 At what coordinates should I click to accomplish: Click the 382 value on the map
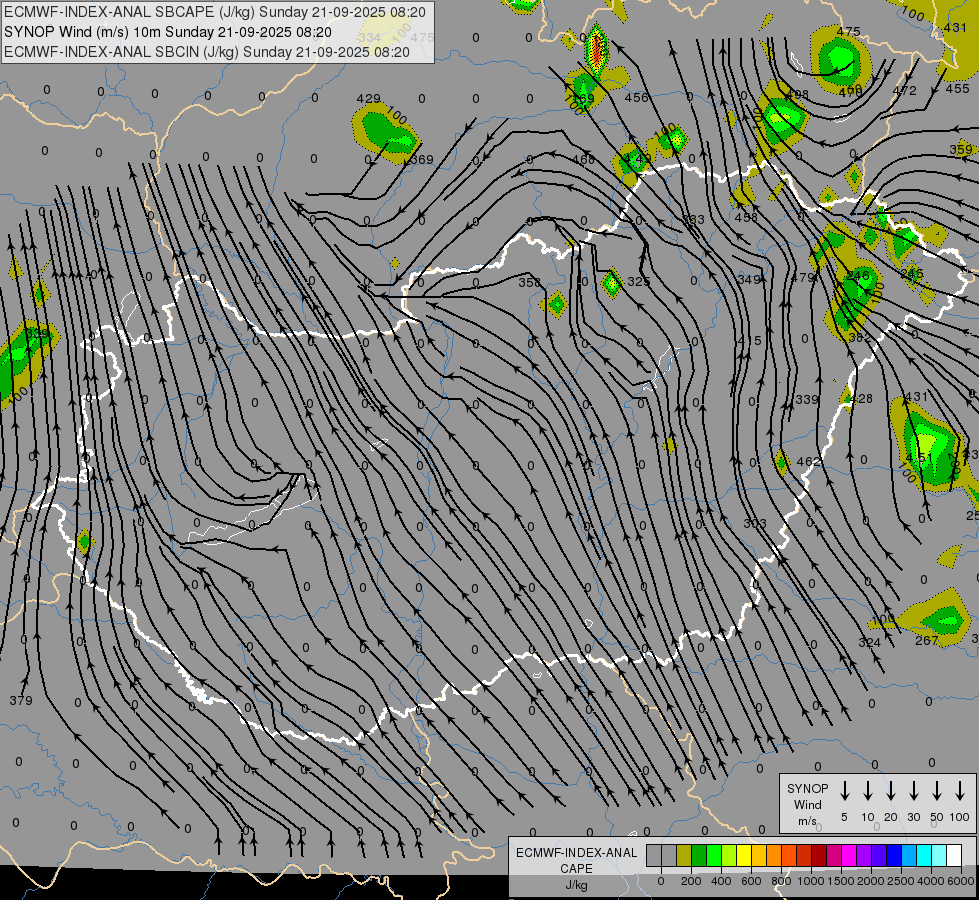click(x=860, y=338)
